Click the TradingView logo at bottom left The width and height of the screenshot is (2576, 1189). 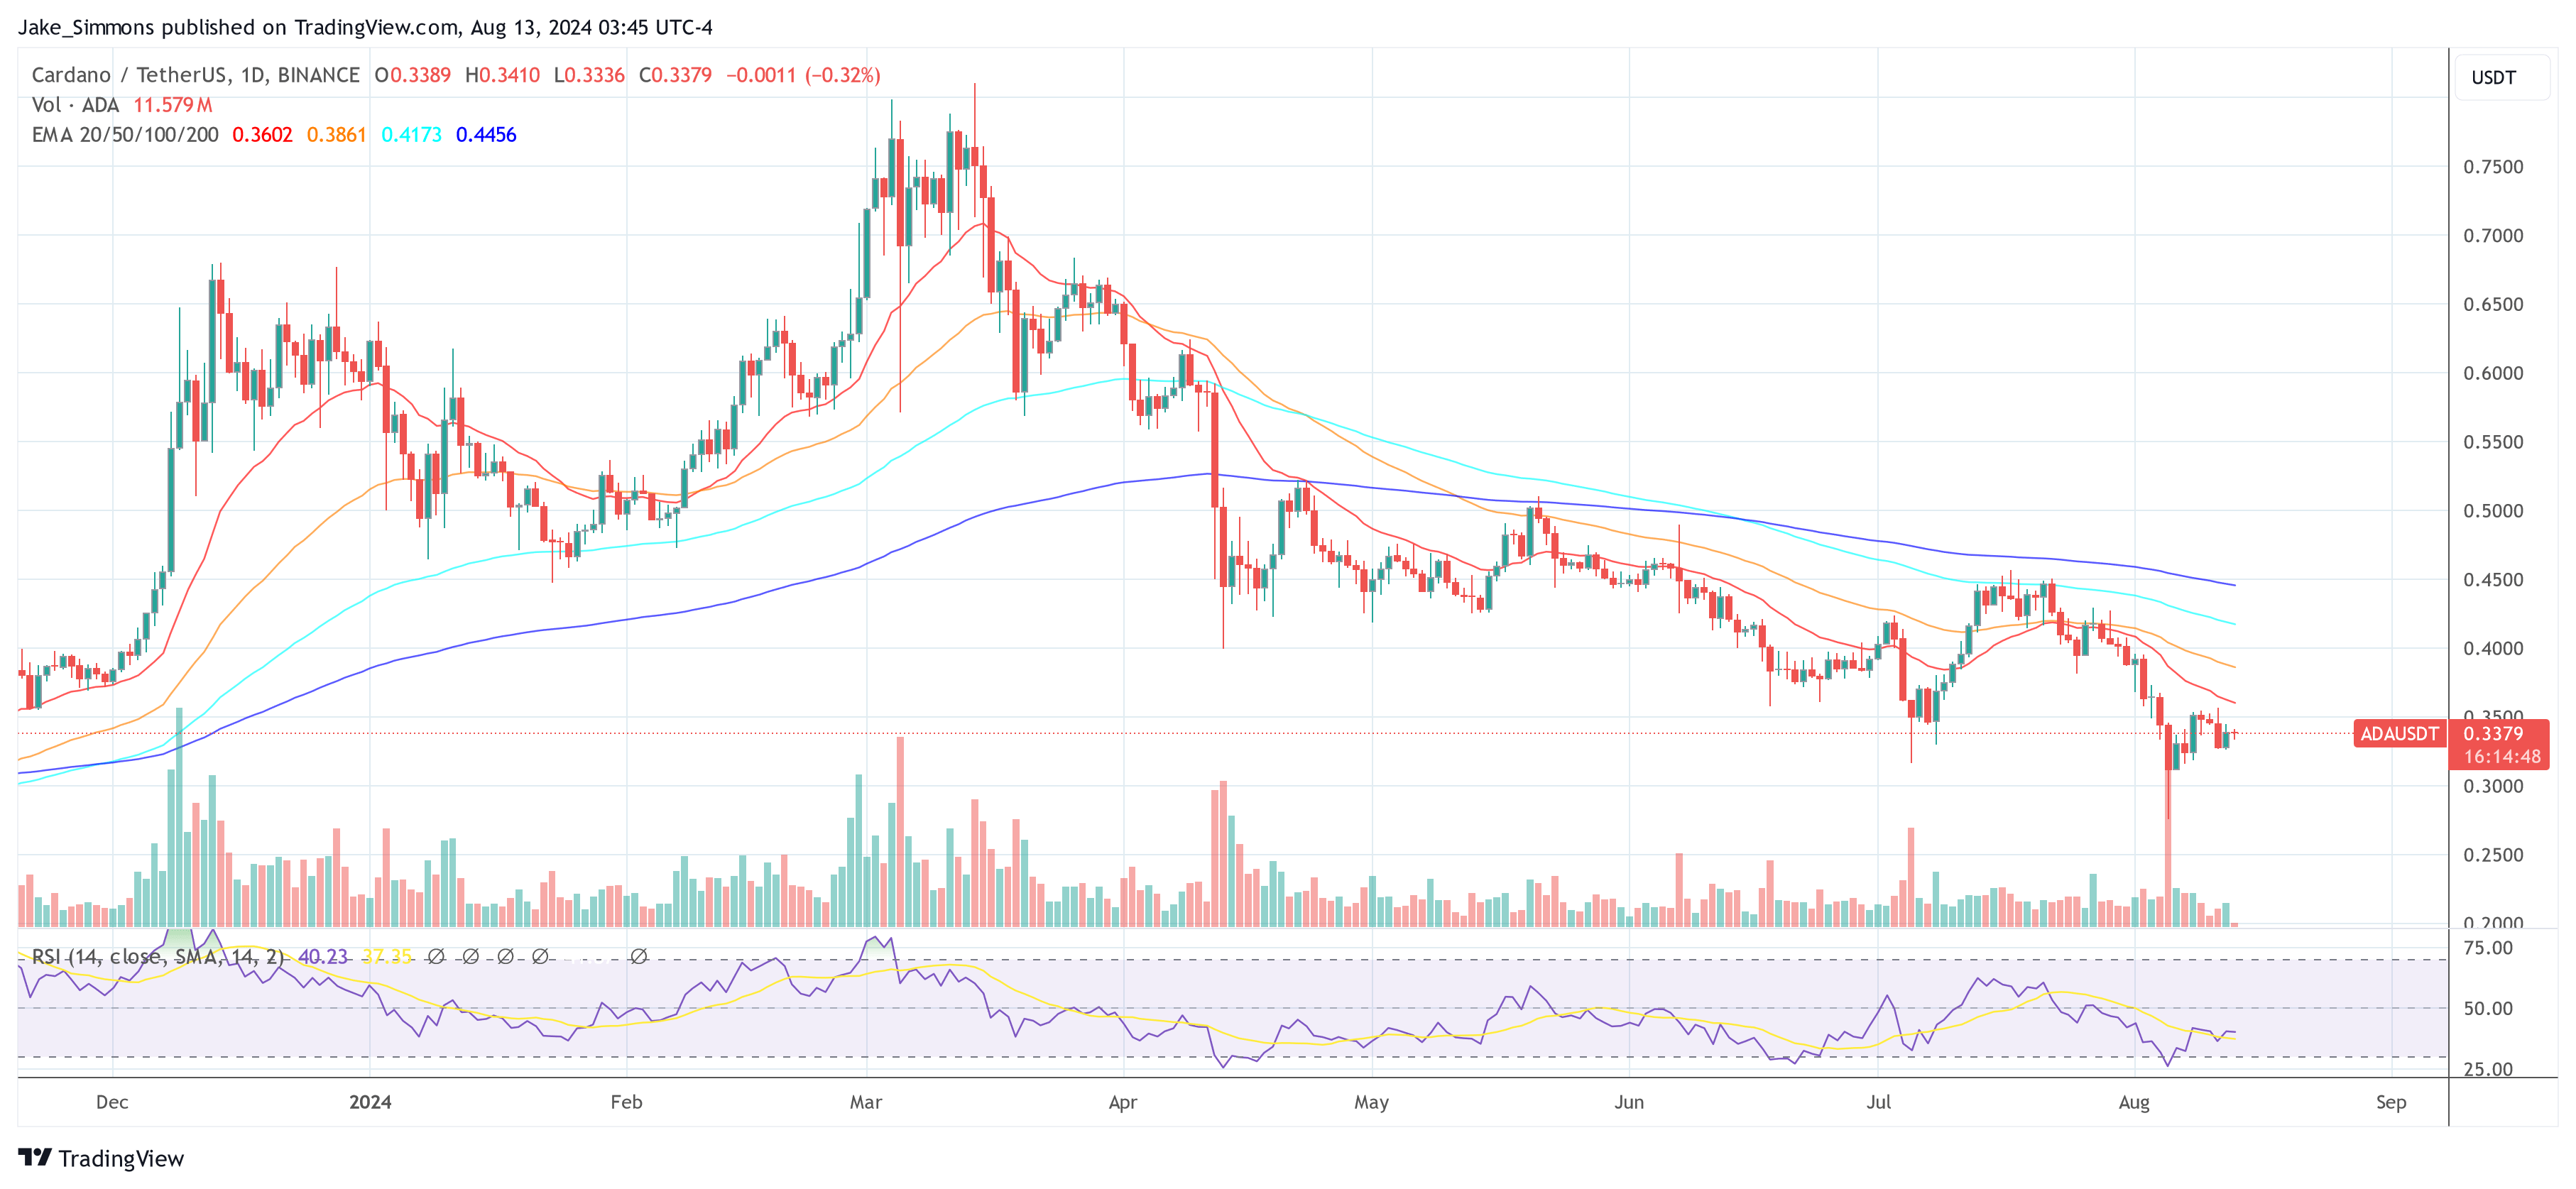(x=101, y=1158)
